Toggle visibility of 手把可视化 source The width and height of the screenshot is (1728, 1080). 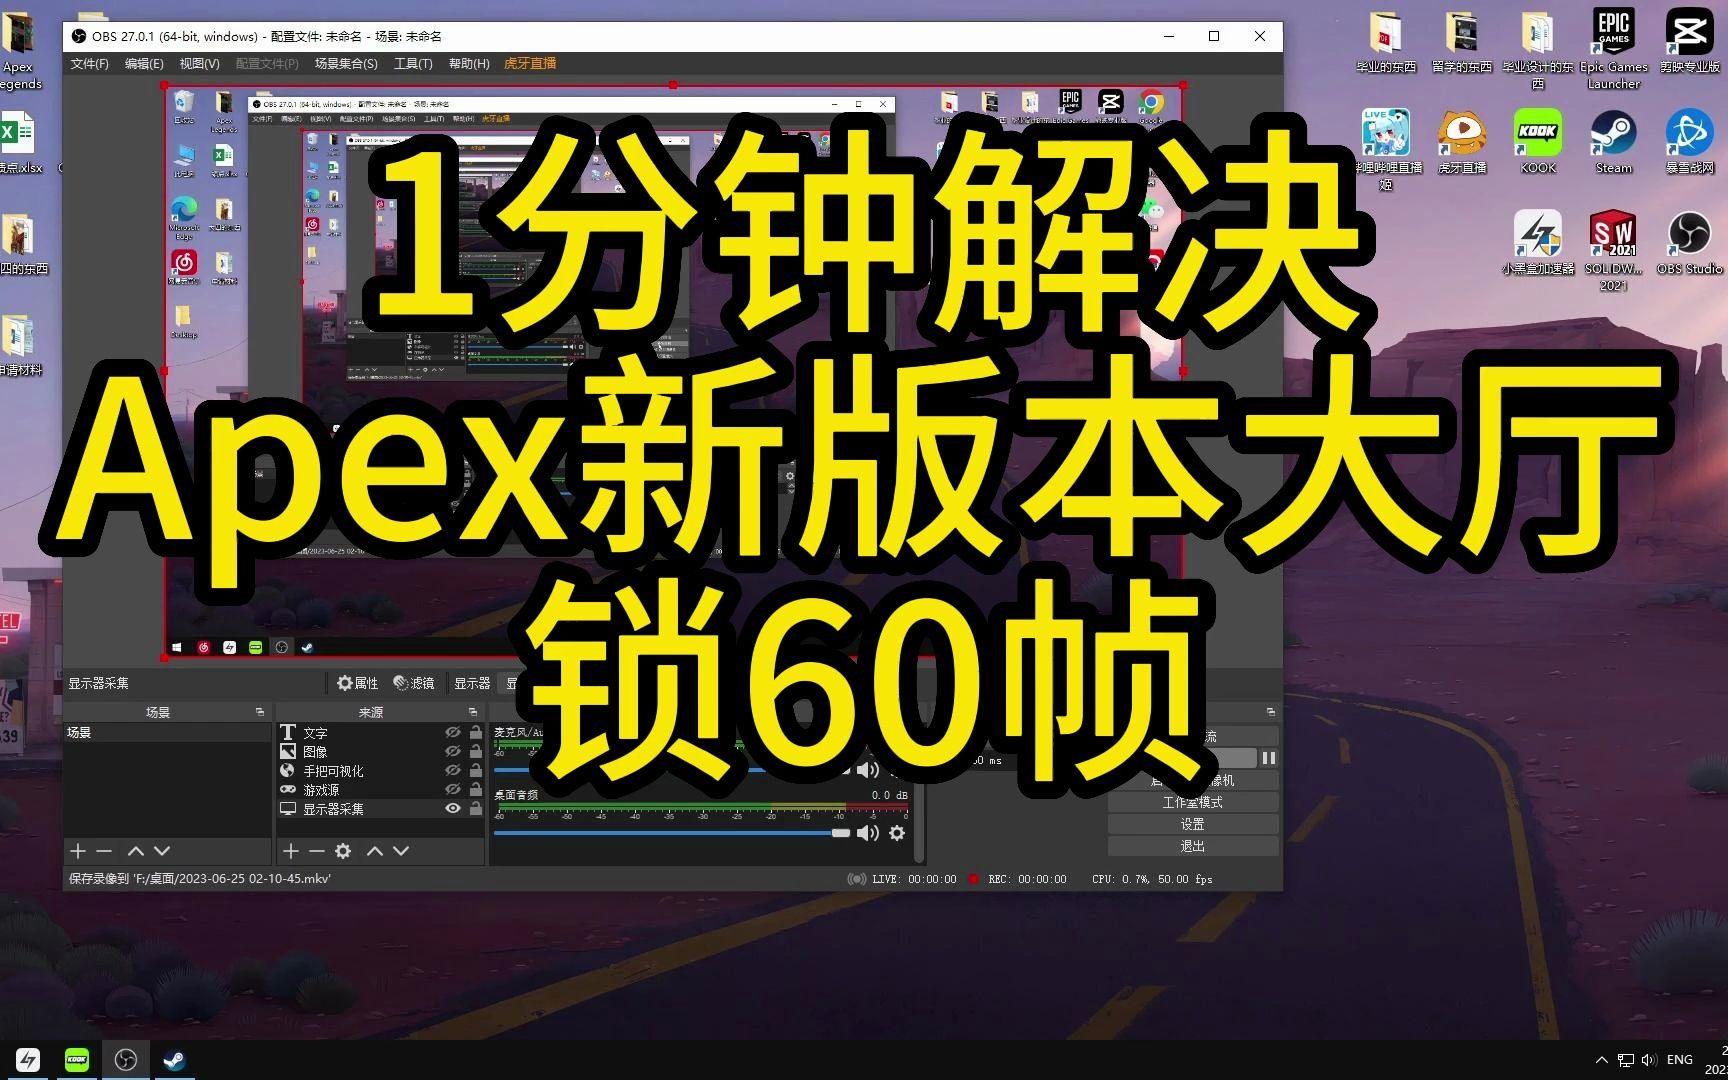453,771
